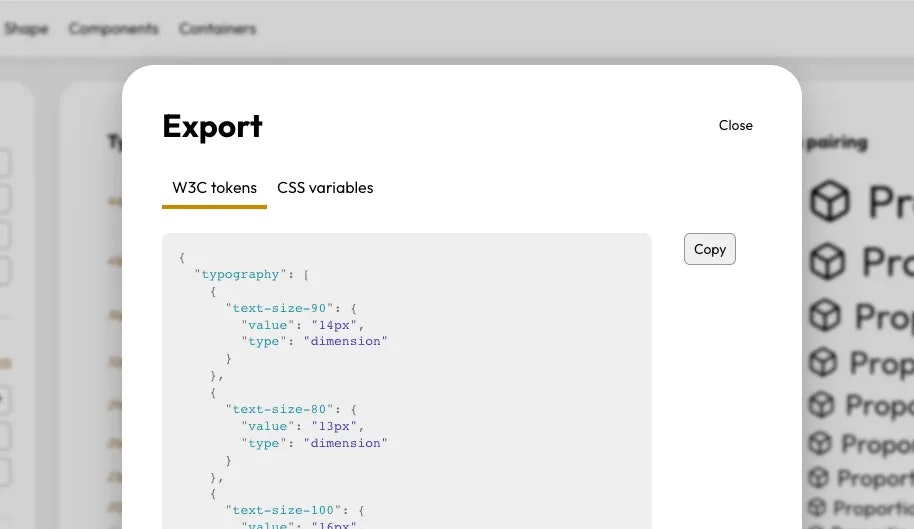914x529 pixels.
Task: Click the "dimension" type under text-size-90
Action: [x=345, y=341]
